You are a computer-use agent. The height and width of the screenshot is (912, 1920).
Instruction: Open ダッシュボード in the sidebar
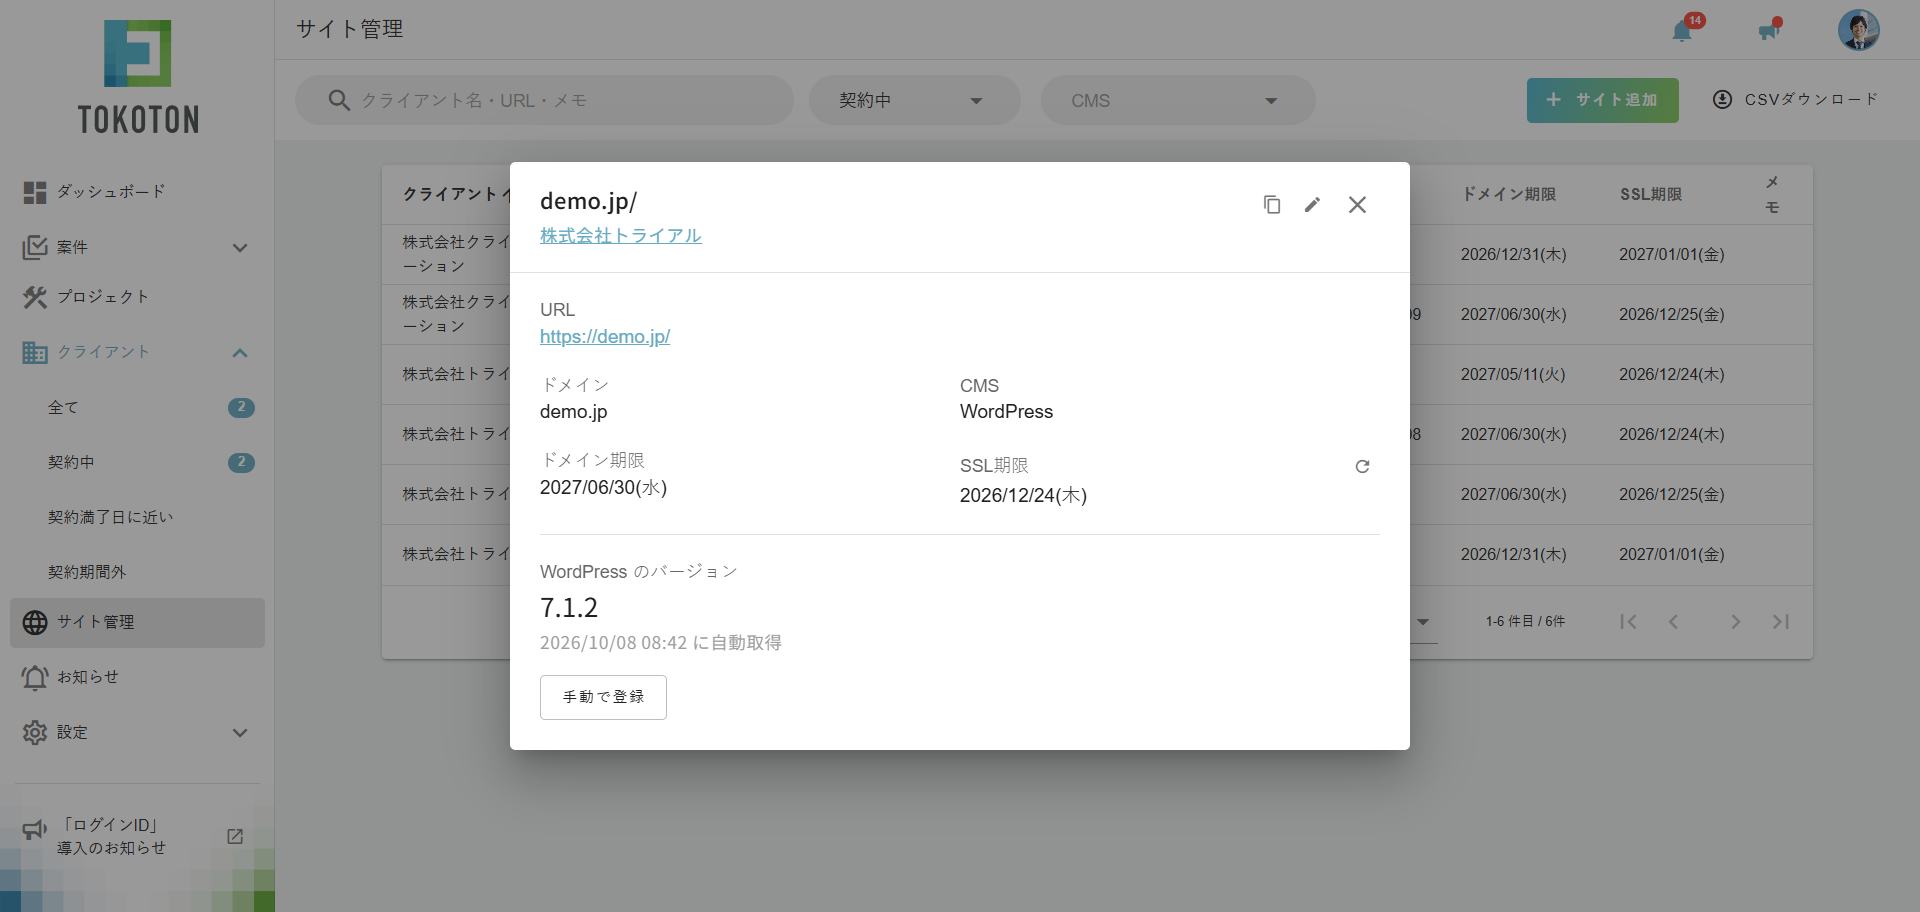coord(137,192)
